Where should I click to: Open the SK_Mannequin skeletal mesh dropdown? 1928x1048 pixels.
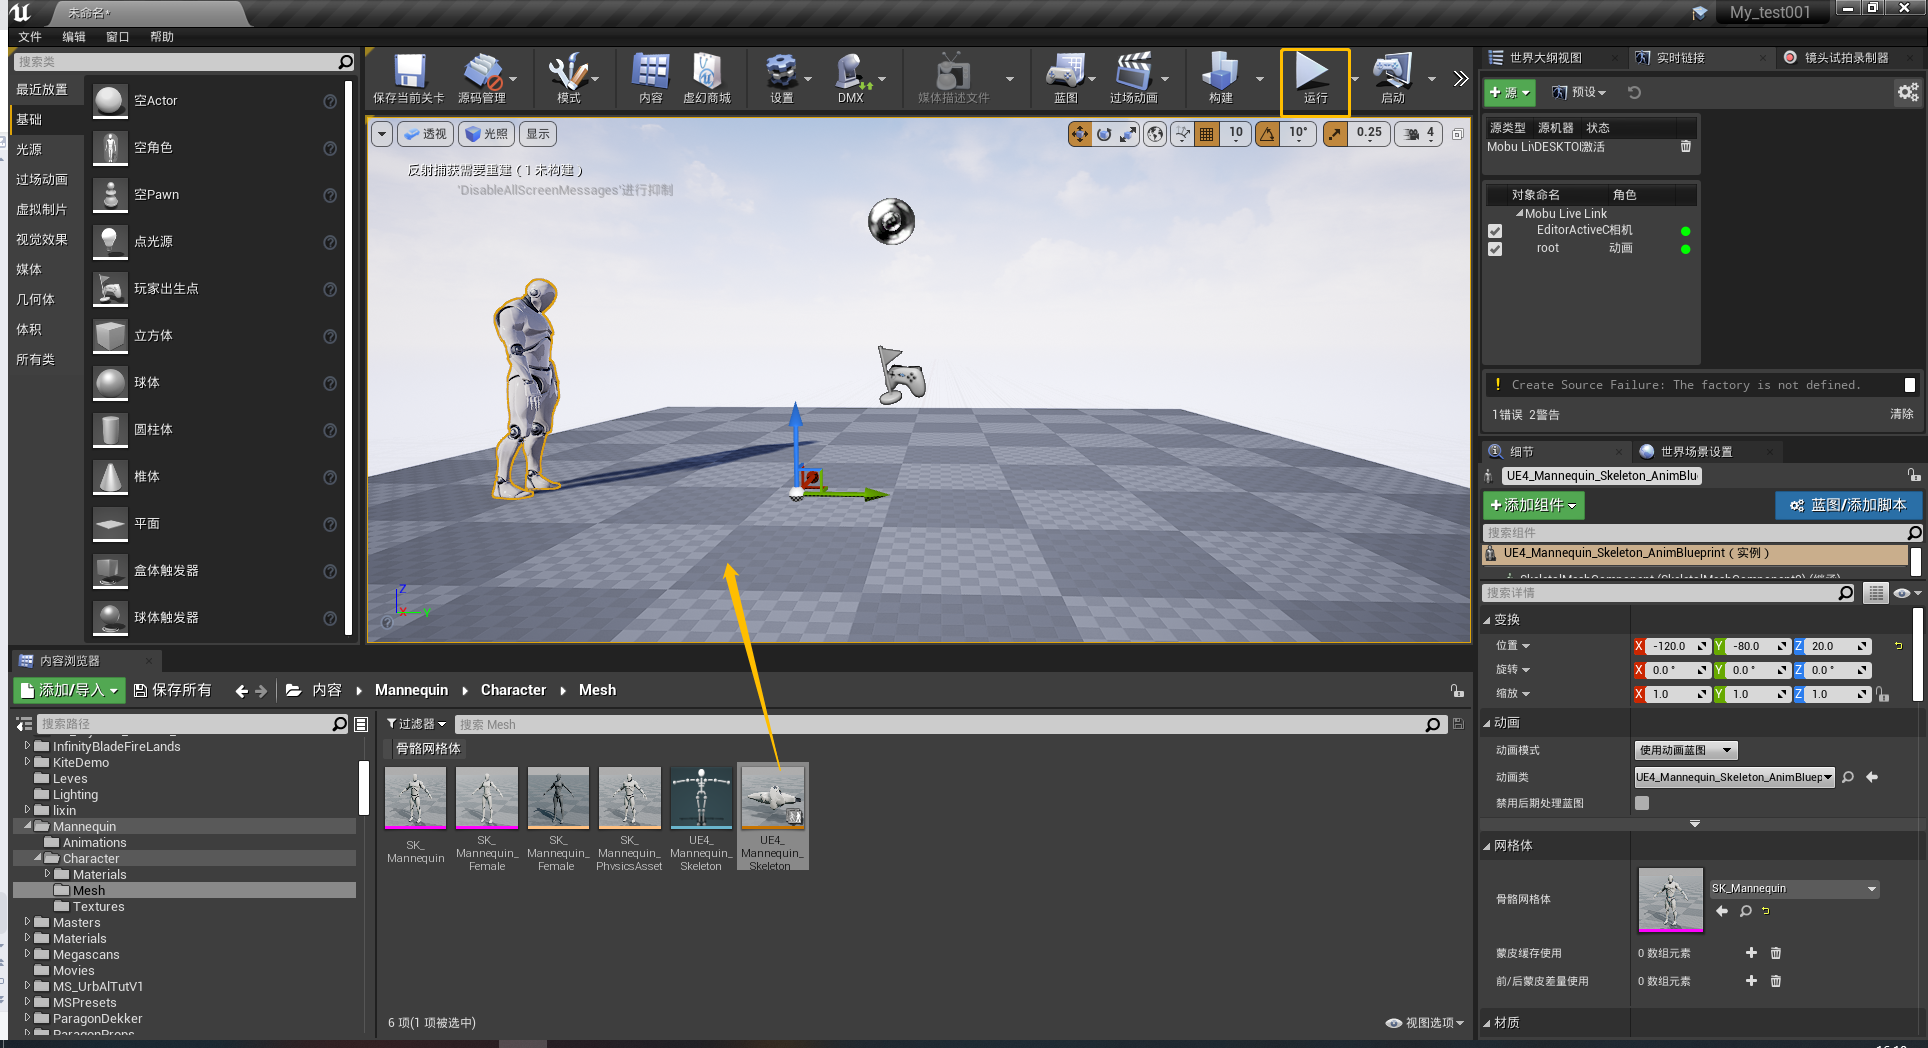point(1794,888)
